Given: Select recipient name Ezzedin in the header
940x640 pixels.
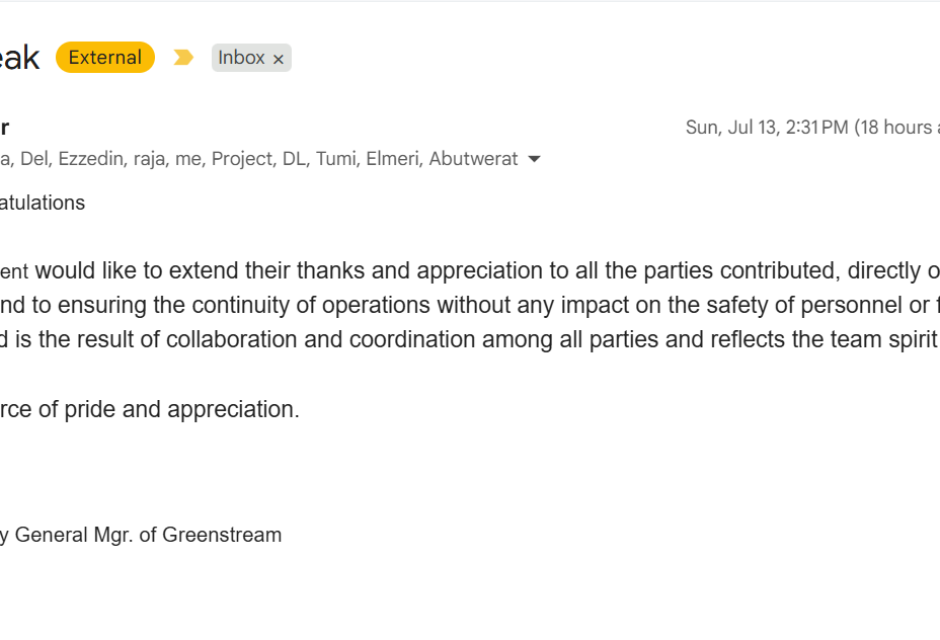Looking at the screenshot, I should click(x=91, y=159).
